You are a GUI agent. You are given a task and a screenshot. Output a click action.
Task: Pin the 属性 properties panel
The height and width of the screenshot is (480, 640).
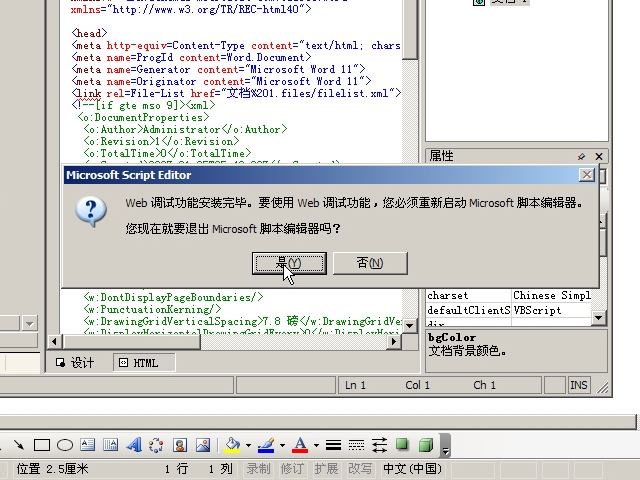581,156
